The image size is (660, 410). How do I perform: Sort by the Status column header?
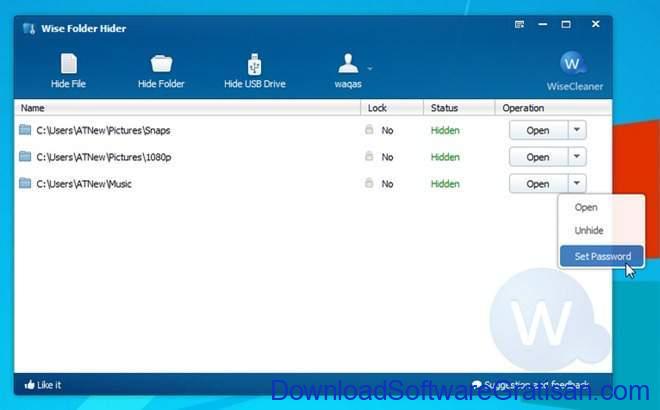[459, 108]
